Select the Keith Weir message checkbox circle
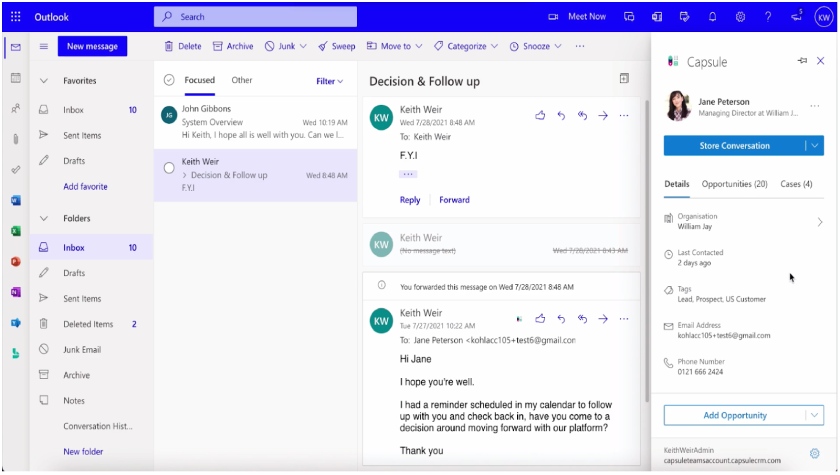This screenshot has height=475, width=840. (x=169, y=168)
